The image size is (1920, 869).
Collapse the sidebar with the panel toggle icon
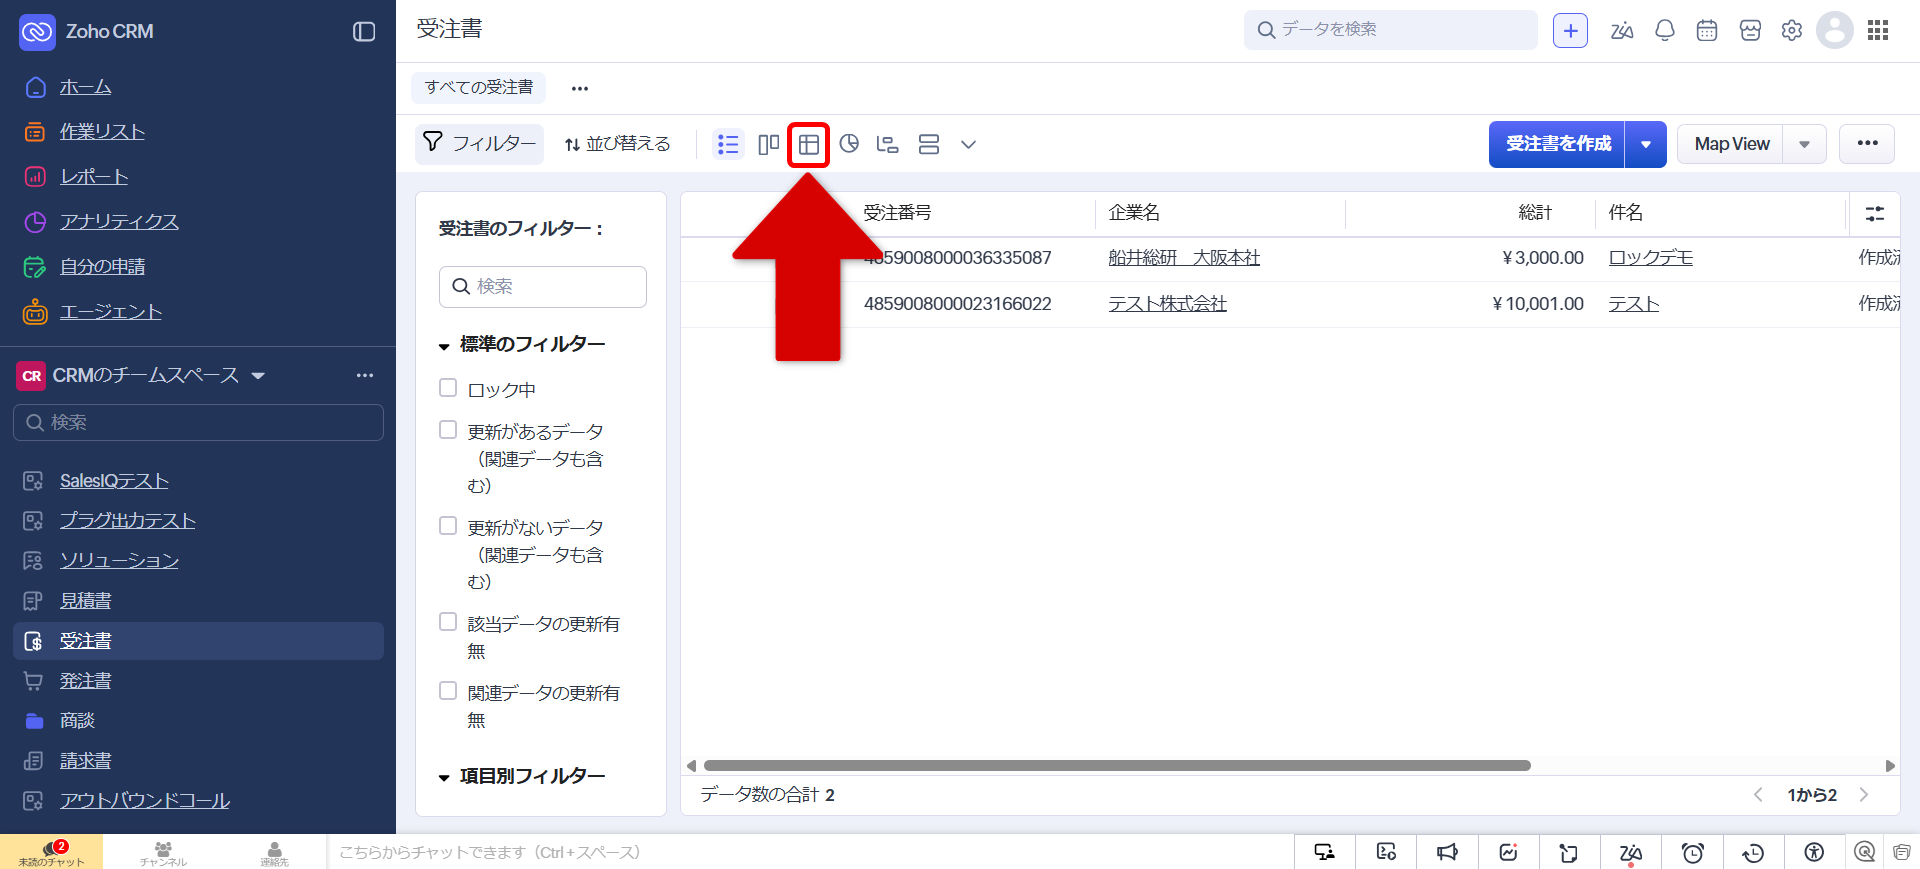[364, 32]
